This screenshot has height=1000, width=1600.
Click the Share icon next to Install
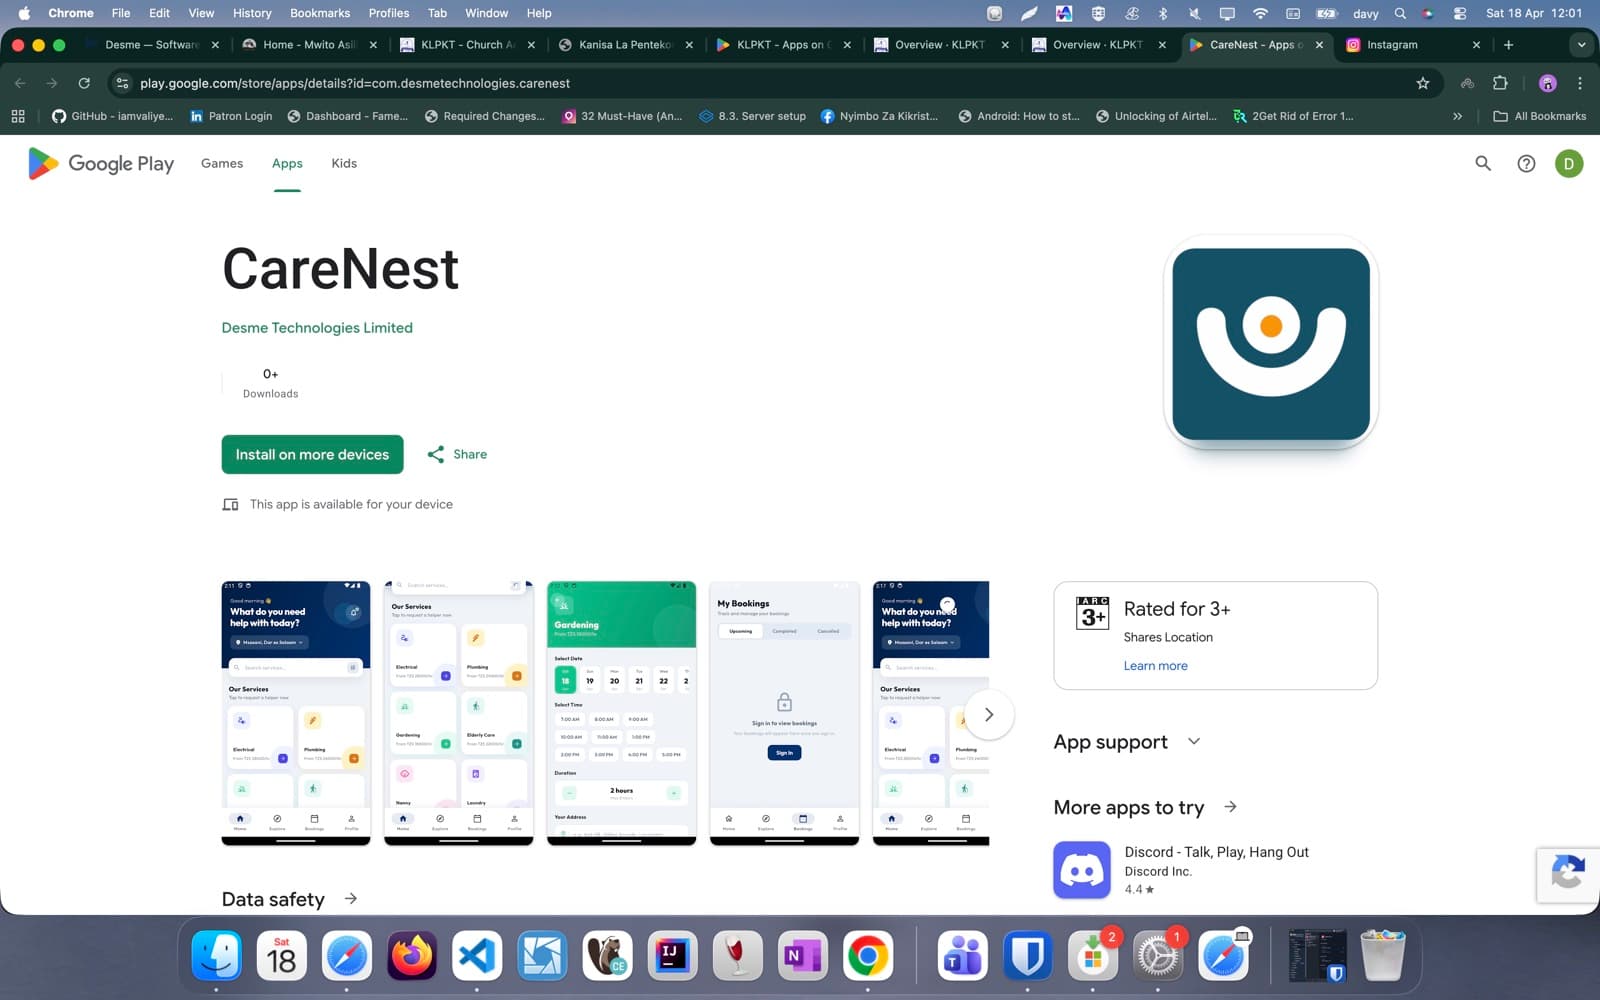437,454
